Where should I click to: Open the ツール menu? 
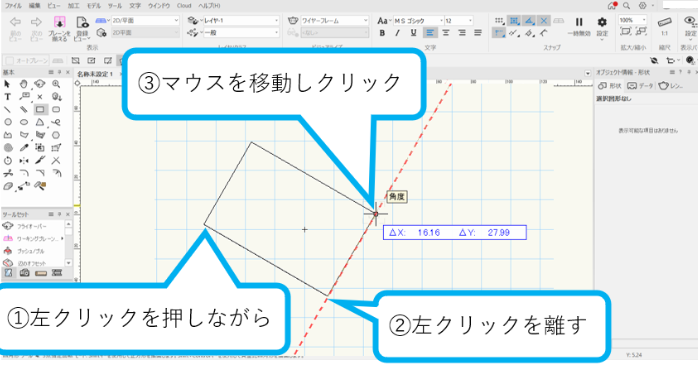(x=114, y=6)
